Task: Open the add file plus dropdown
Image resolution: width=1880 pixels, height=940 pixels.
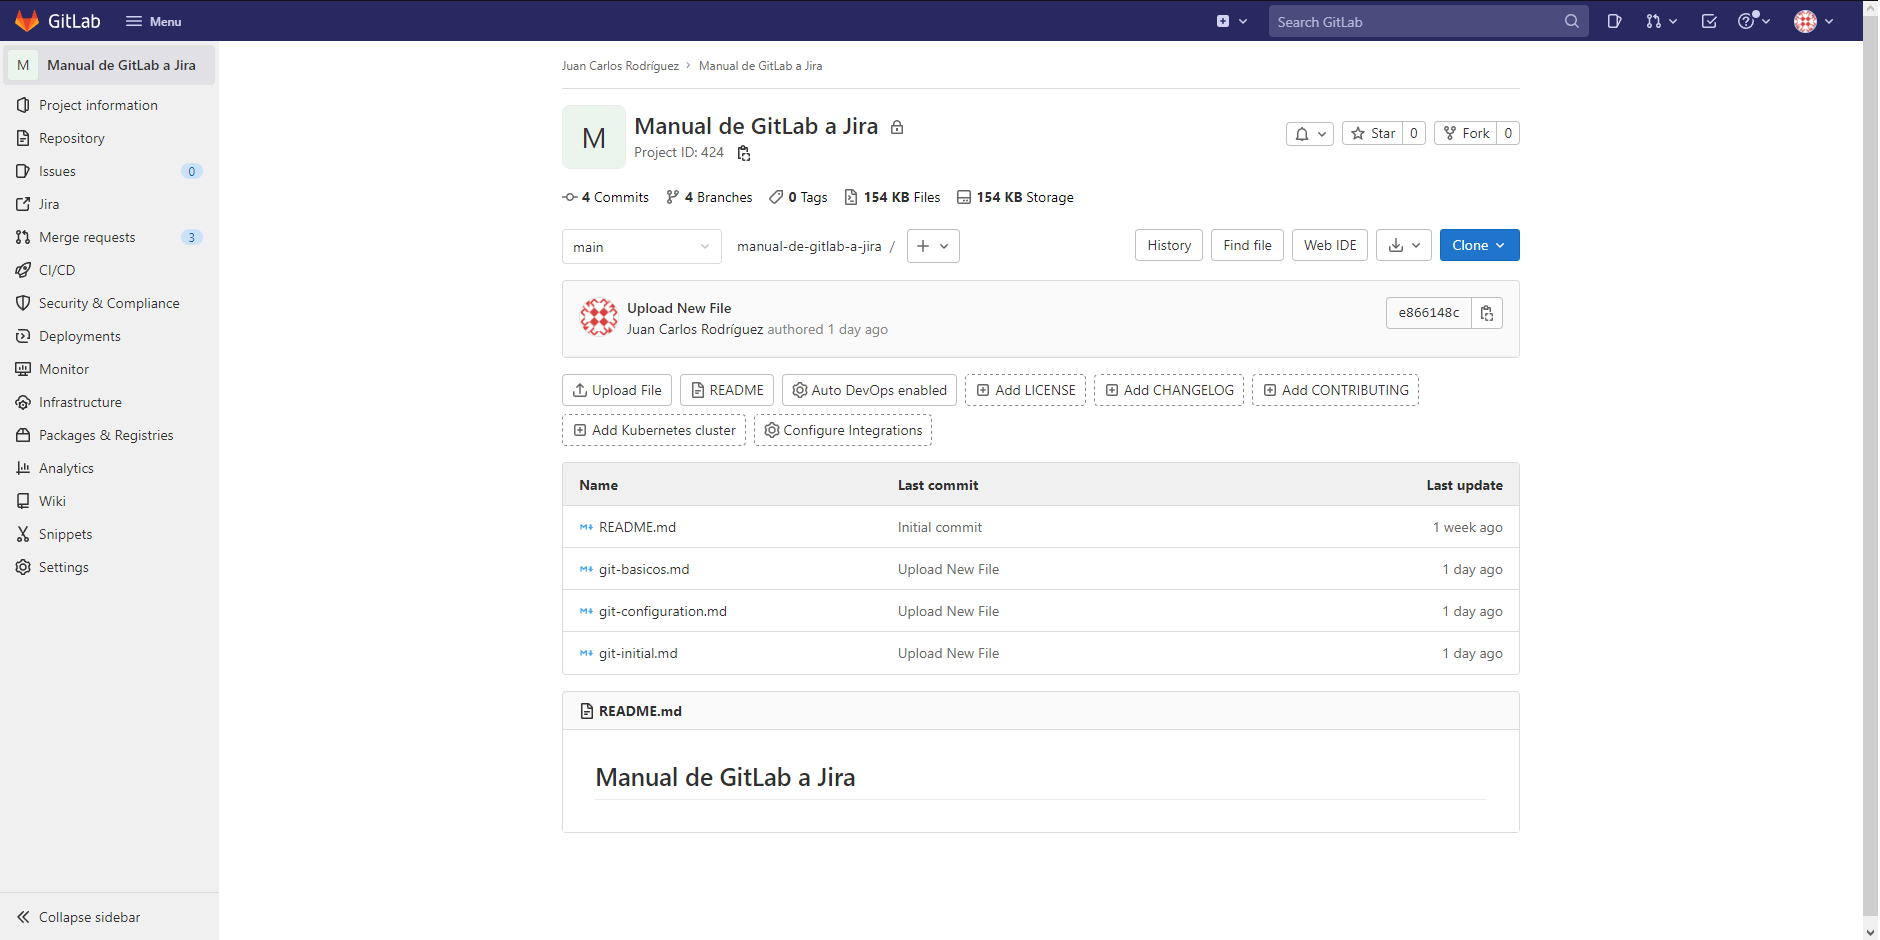Action: click(x=933, y=246)
